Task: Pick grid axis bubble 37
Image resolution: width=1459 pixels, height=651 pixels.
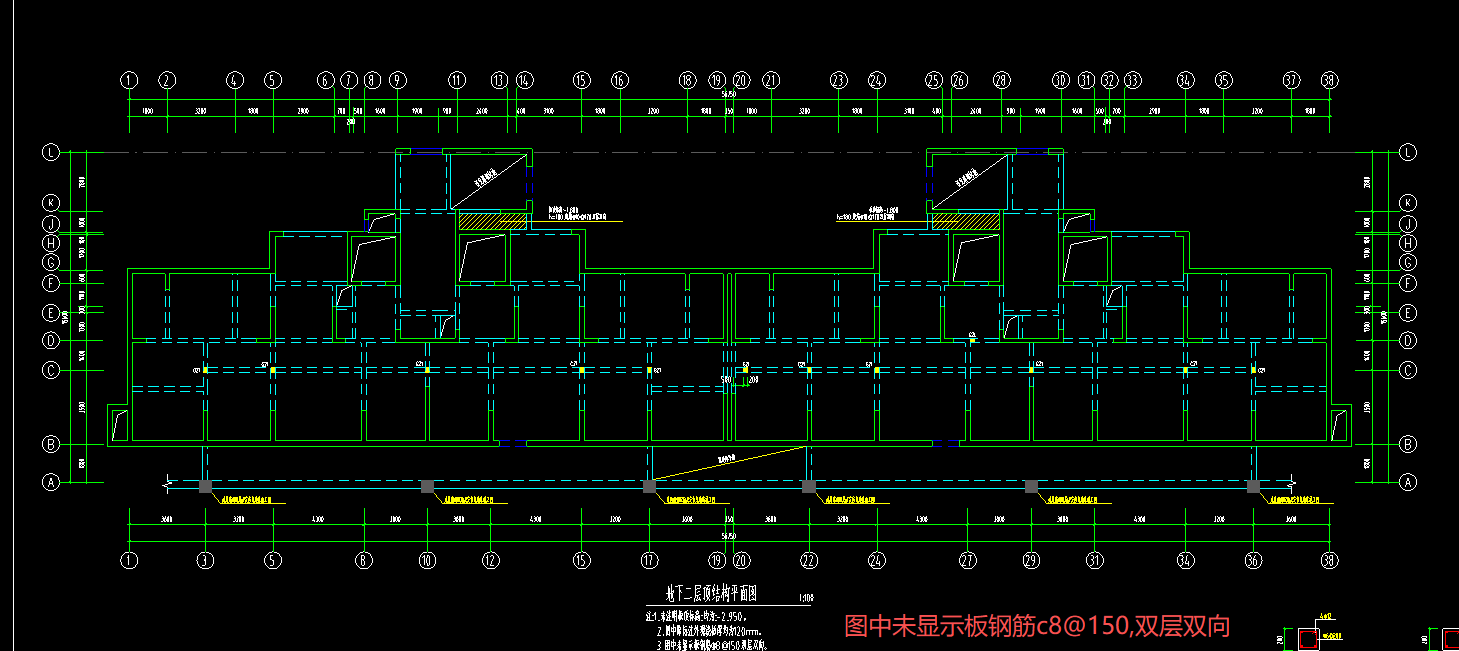Action: 1291,80
